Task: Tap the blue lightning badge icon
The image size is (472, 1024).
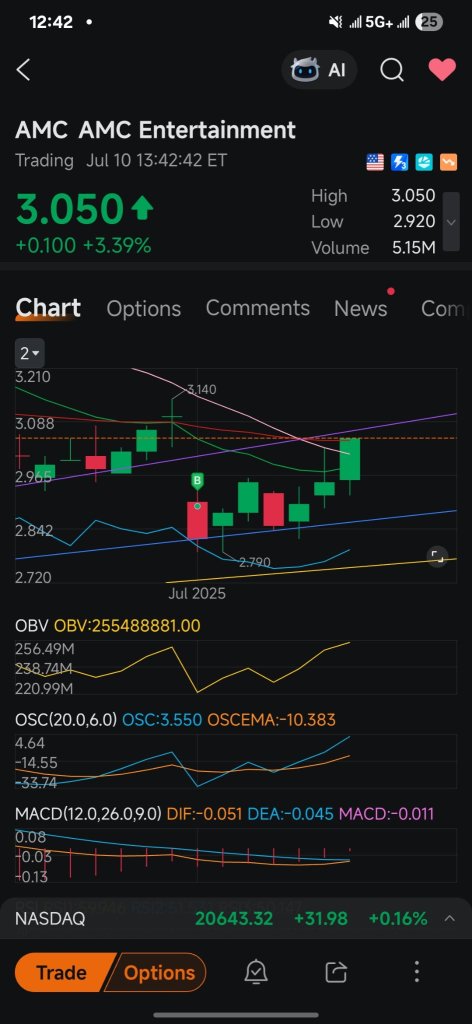Action: [400, 162]
